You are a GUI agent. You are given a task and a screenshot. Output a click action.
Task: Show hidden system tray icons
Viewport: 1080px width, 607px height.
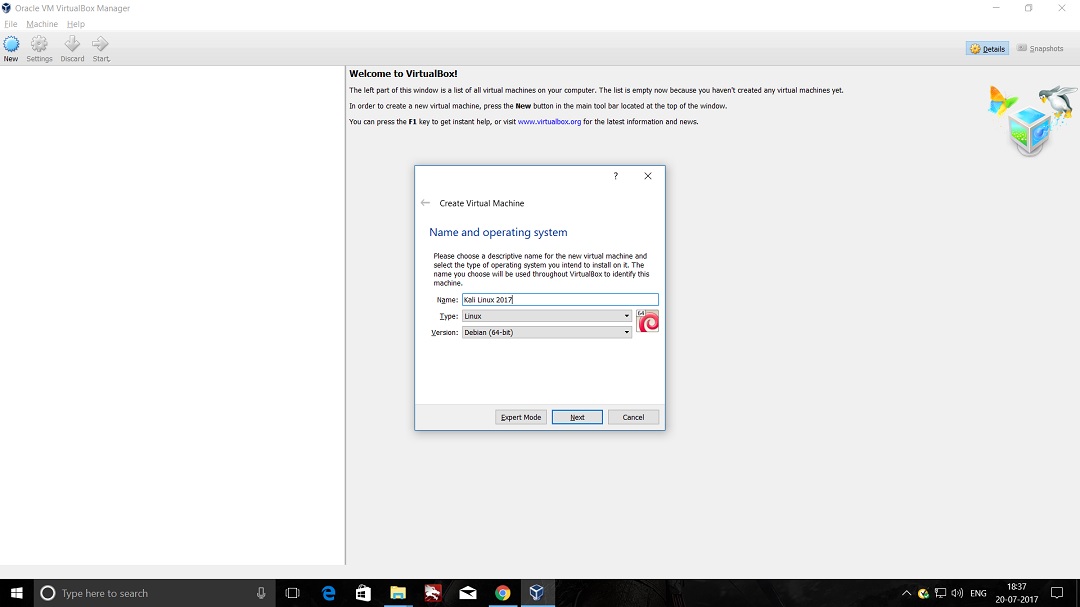coord(906,593)
